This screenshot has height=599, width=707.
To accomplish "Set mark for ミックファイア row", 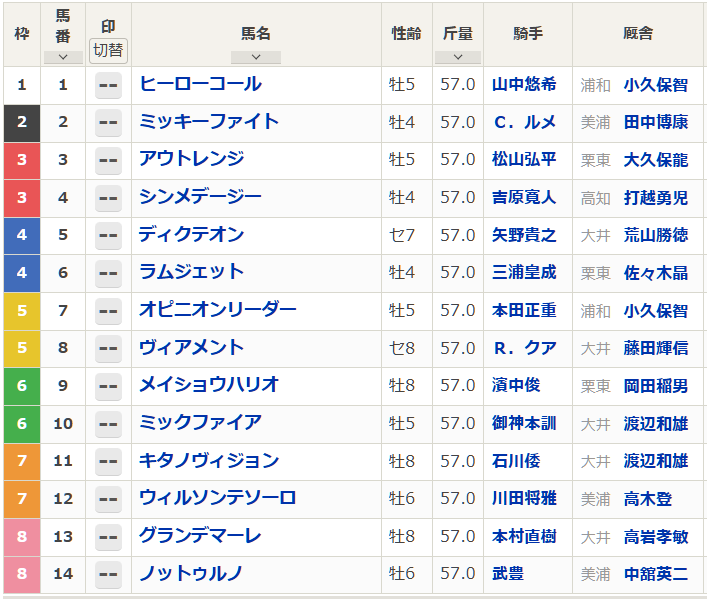I will tap(108, 424).
